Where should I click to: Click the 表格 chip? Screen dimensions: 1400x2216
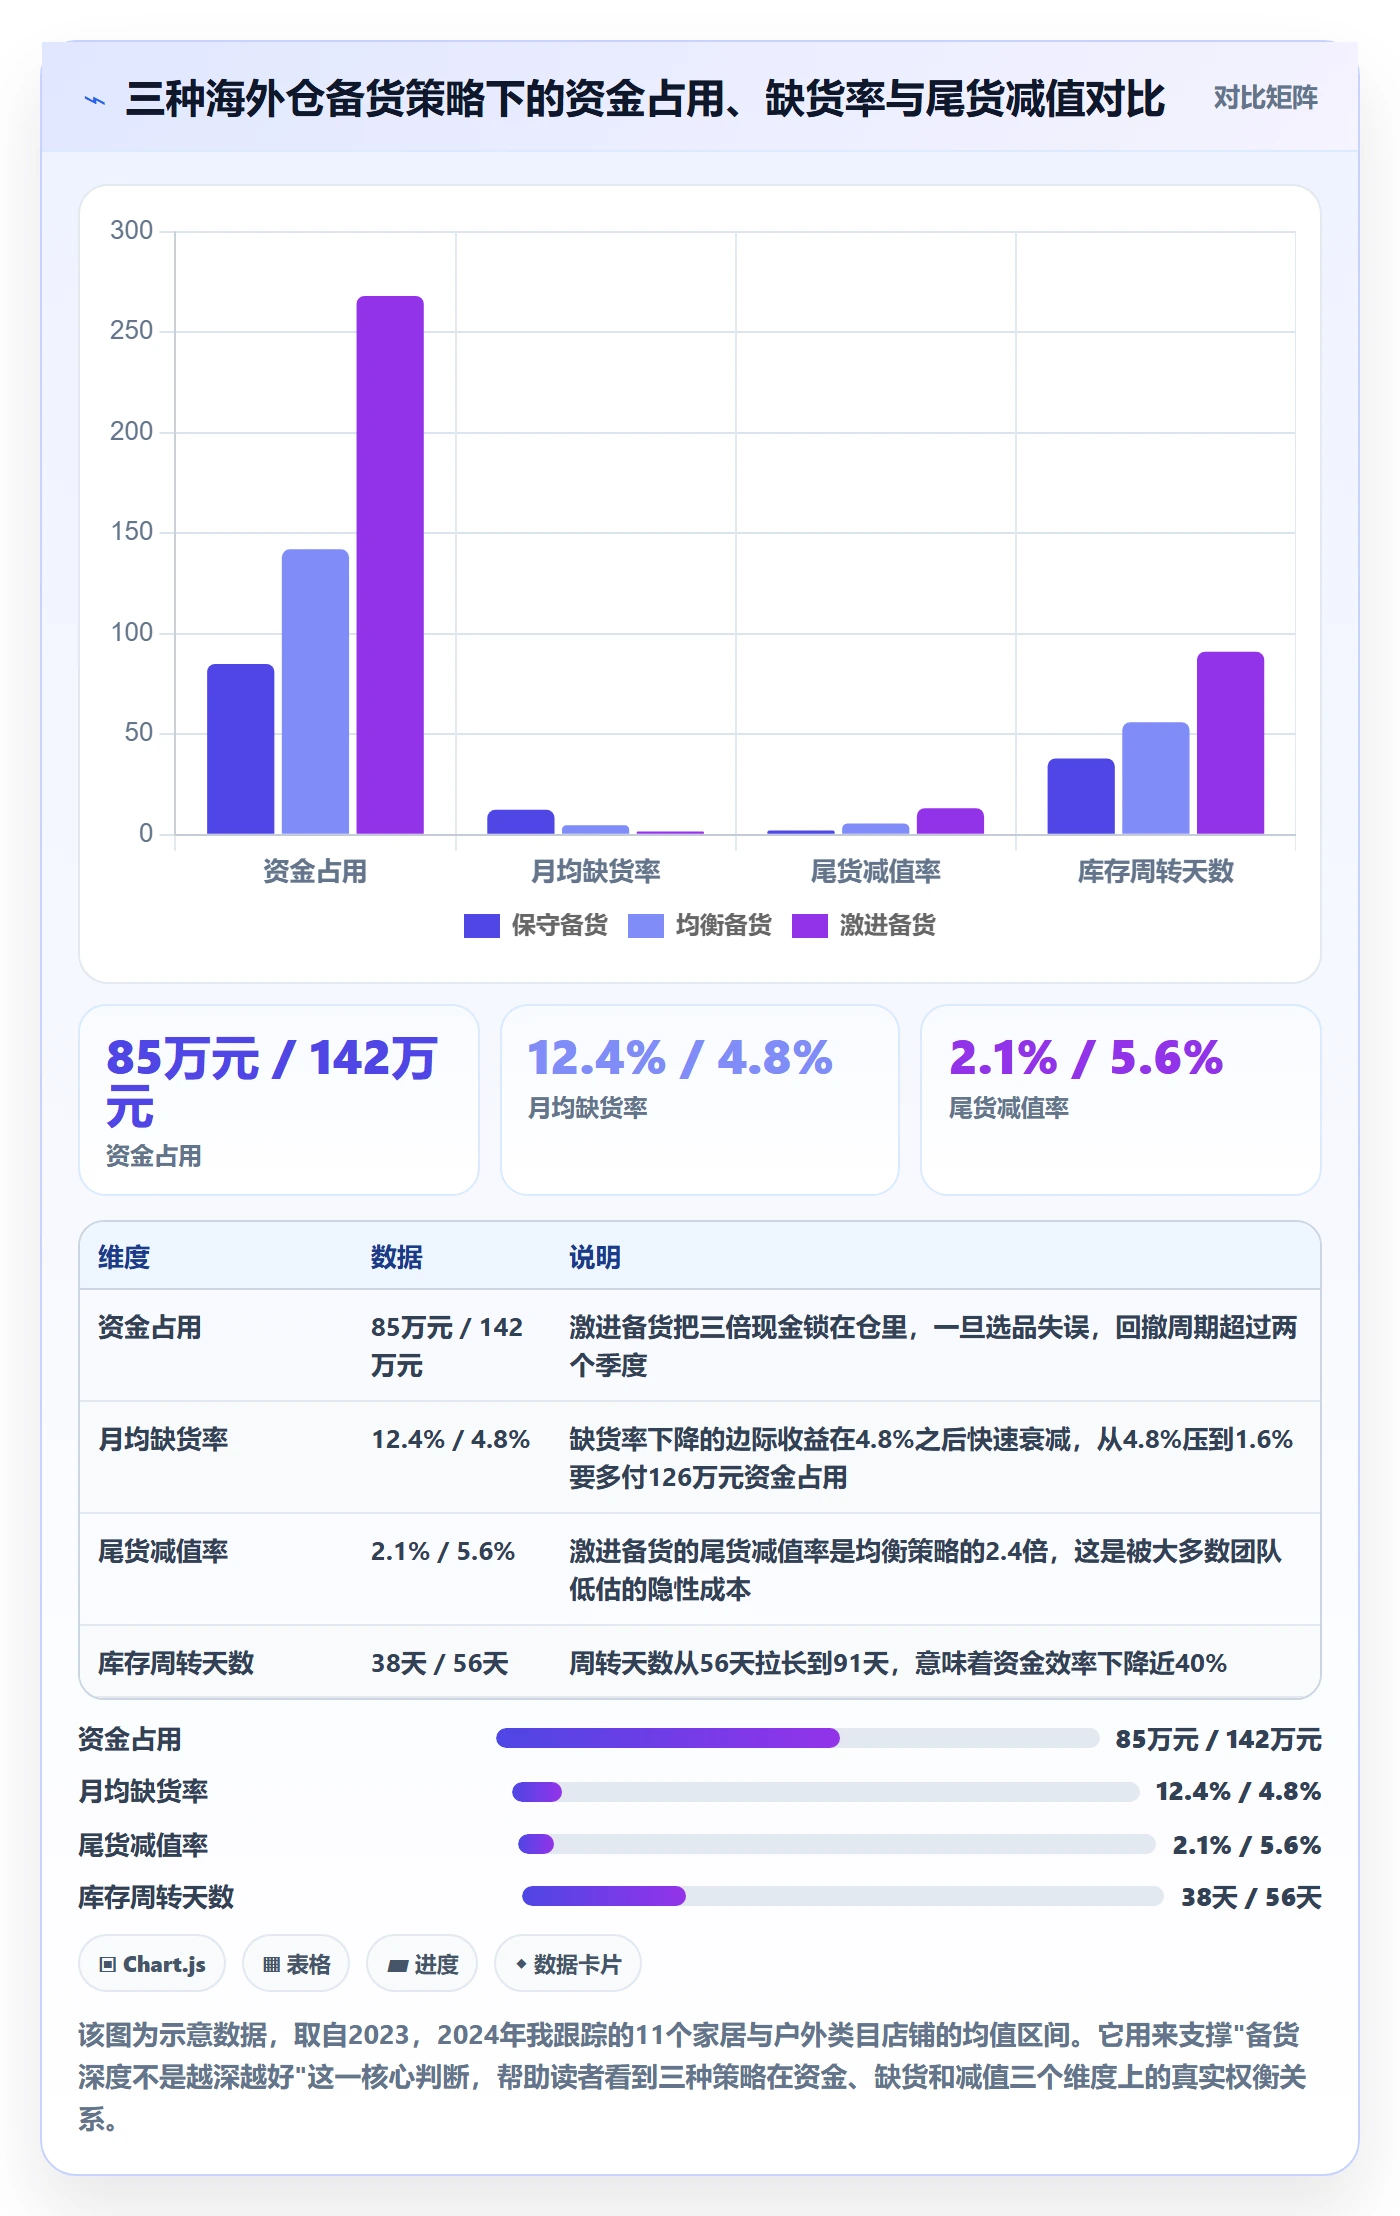point(296,1964)
